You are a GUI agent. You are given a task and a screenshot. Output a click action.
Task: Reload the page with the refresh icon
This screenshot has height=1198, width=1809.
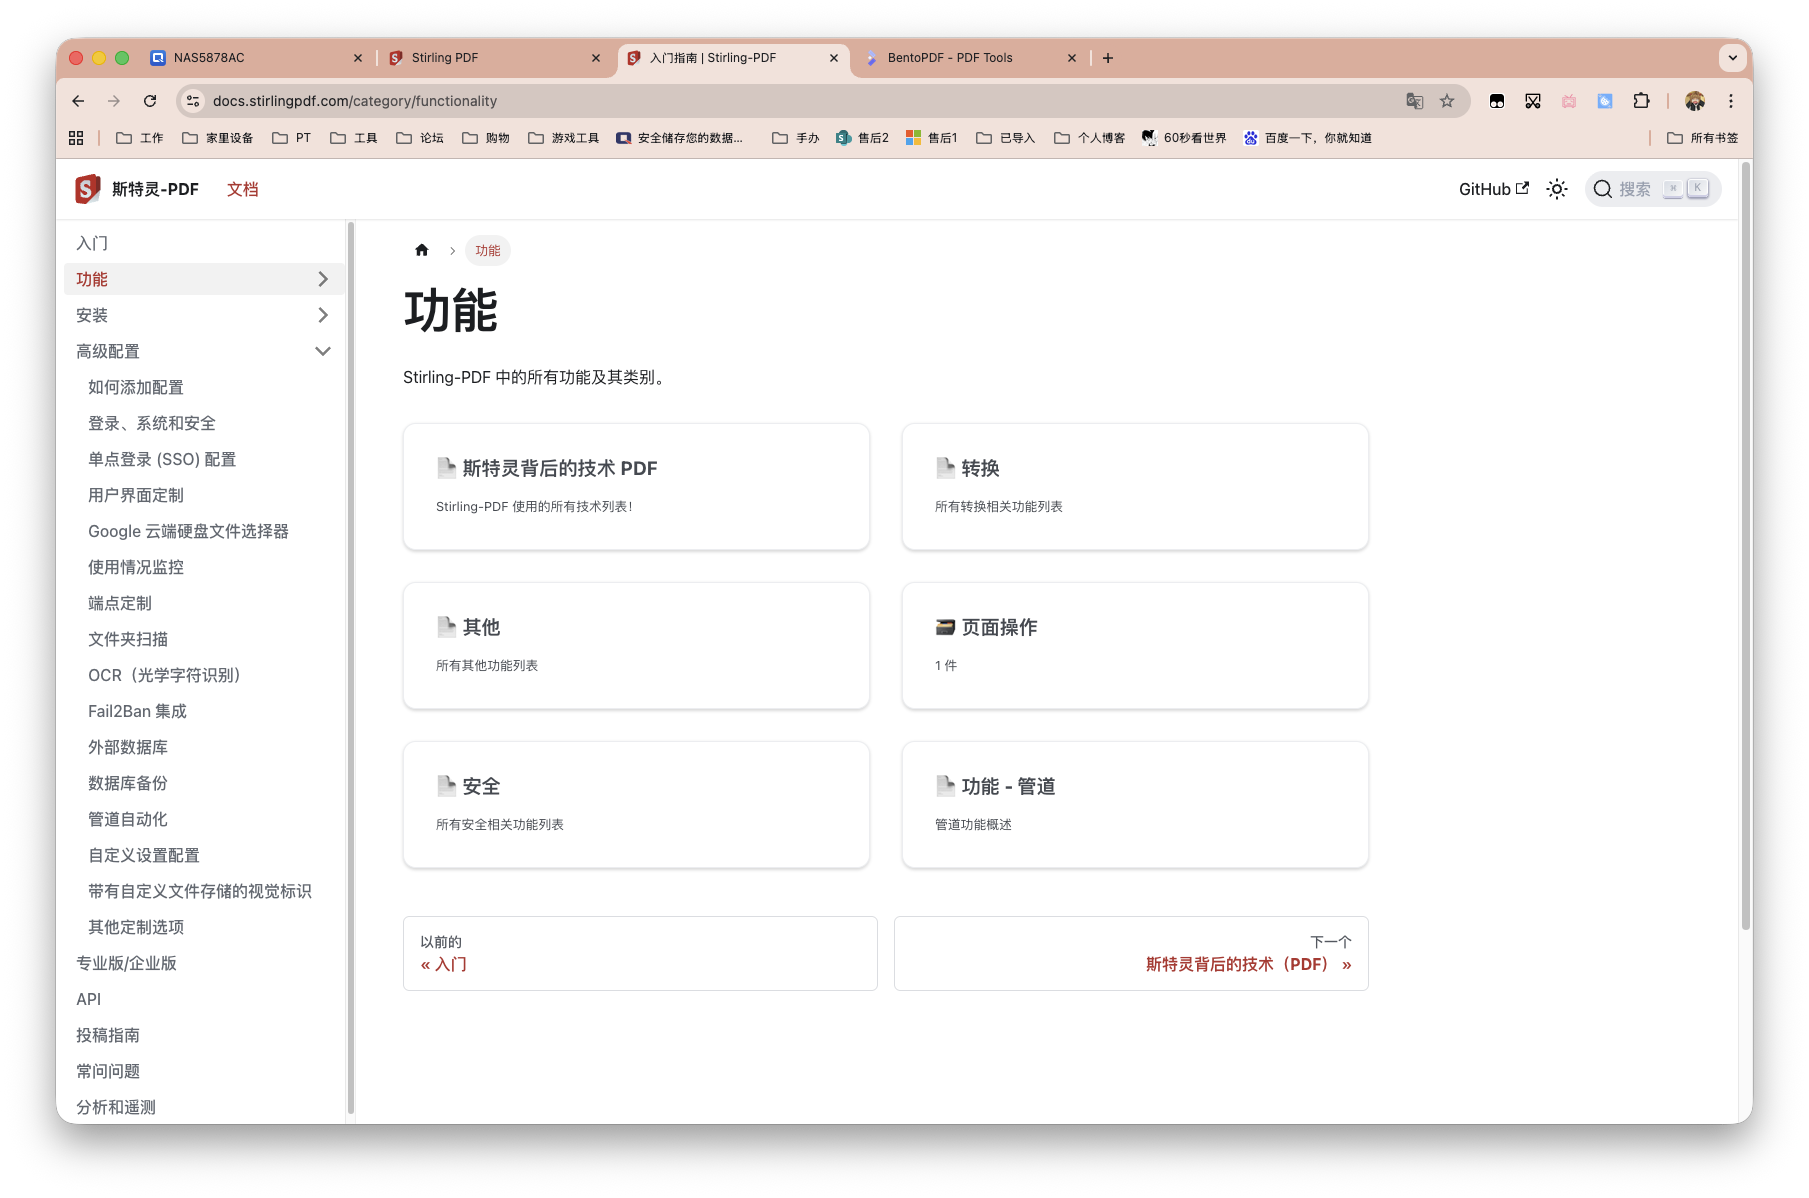[x=150, y=100]
